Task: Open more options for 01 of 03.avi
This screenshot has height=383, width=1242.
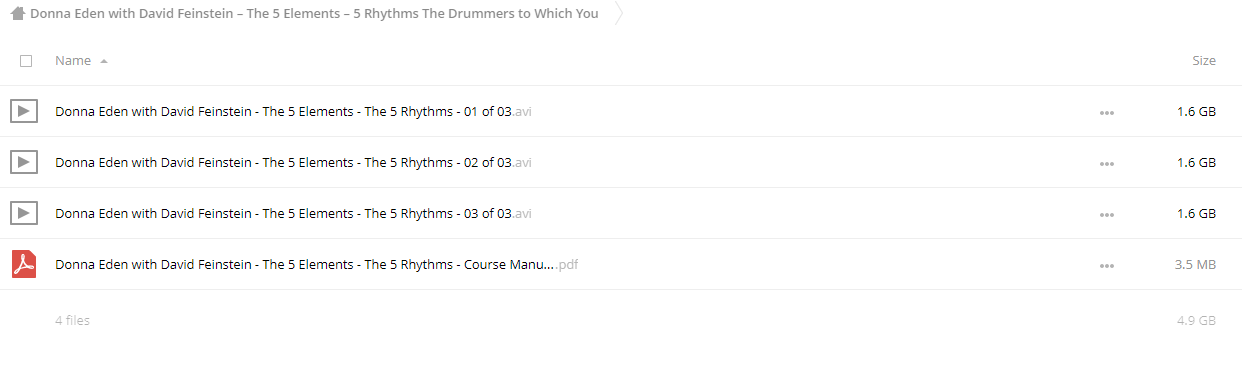Action: 1106,112
